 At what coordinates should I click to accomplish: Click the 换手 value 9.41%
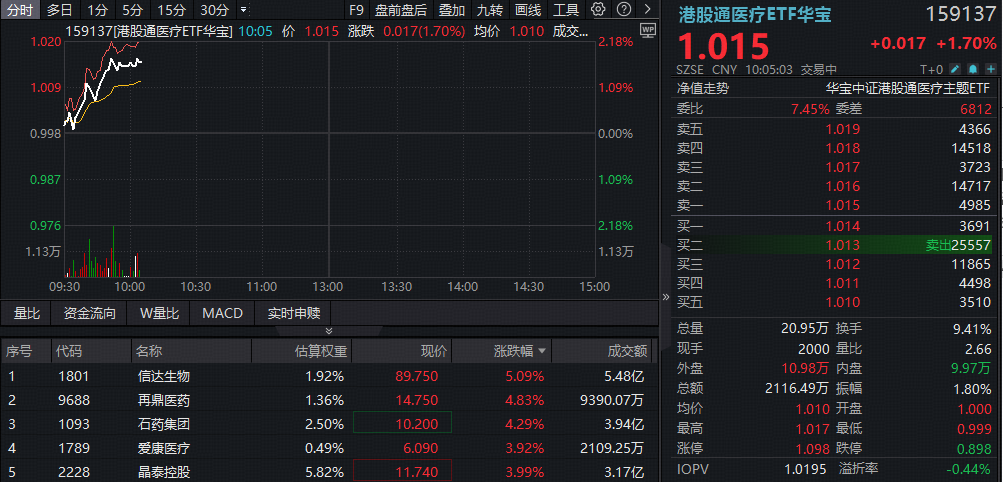click(972, 329)
